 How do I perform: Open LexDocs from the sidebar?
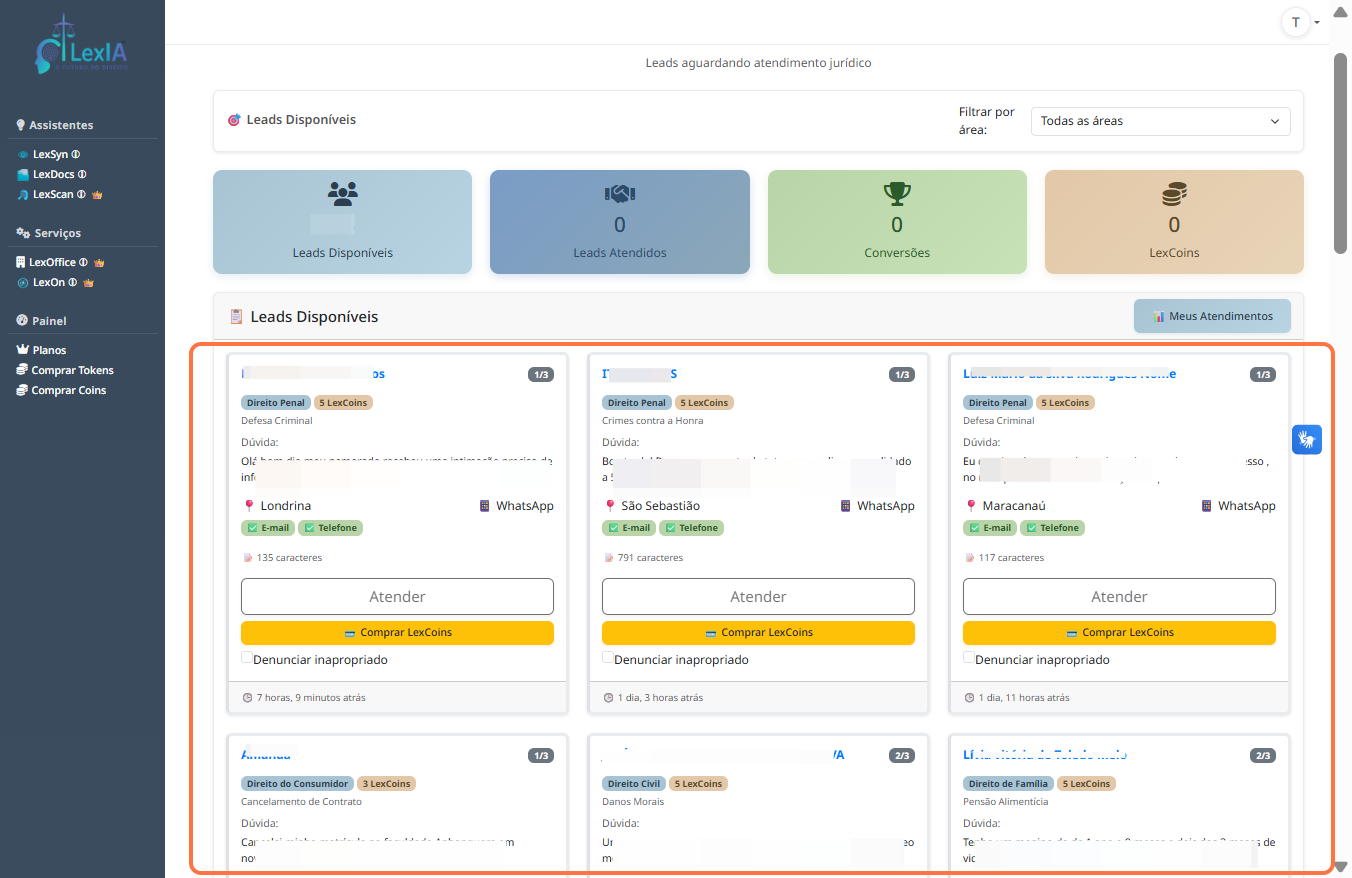pos(53,175)
